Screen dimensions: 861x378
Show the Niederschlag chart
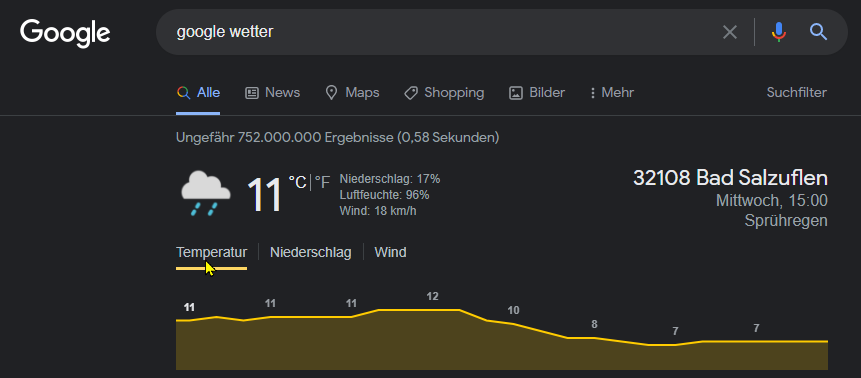tap(311, 253)
